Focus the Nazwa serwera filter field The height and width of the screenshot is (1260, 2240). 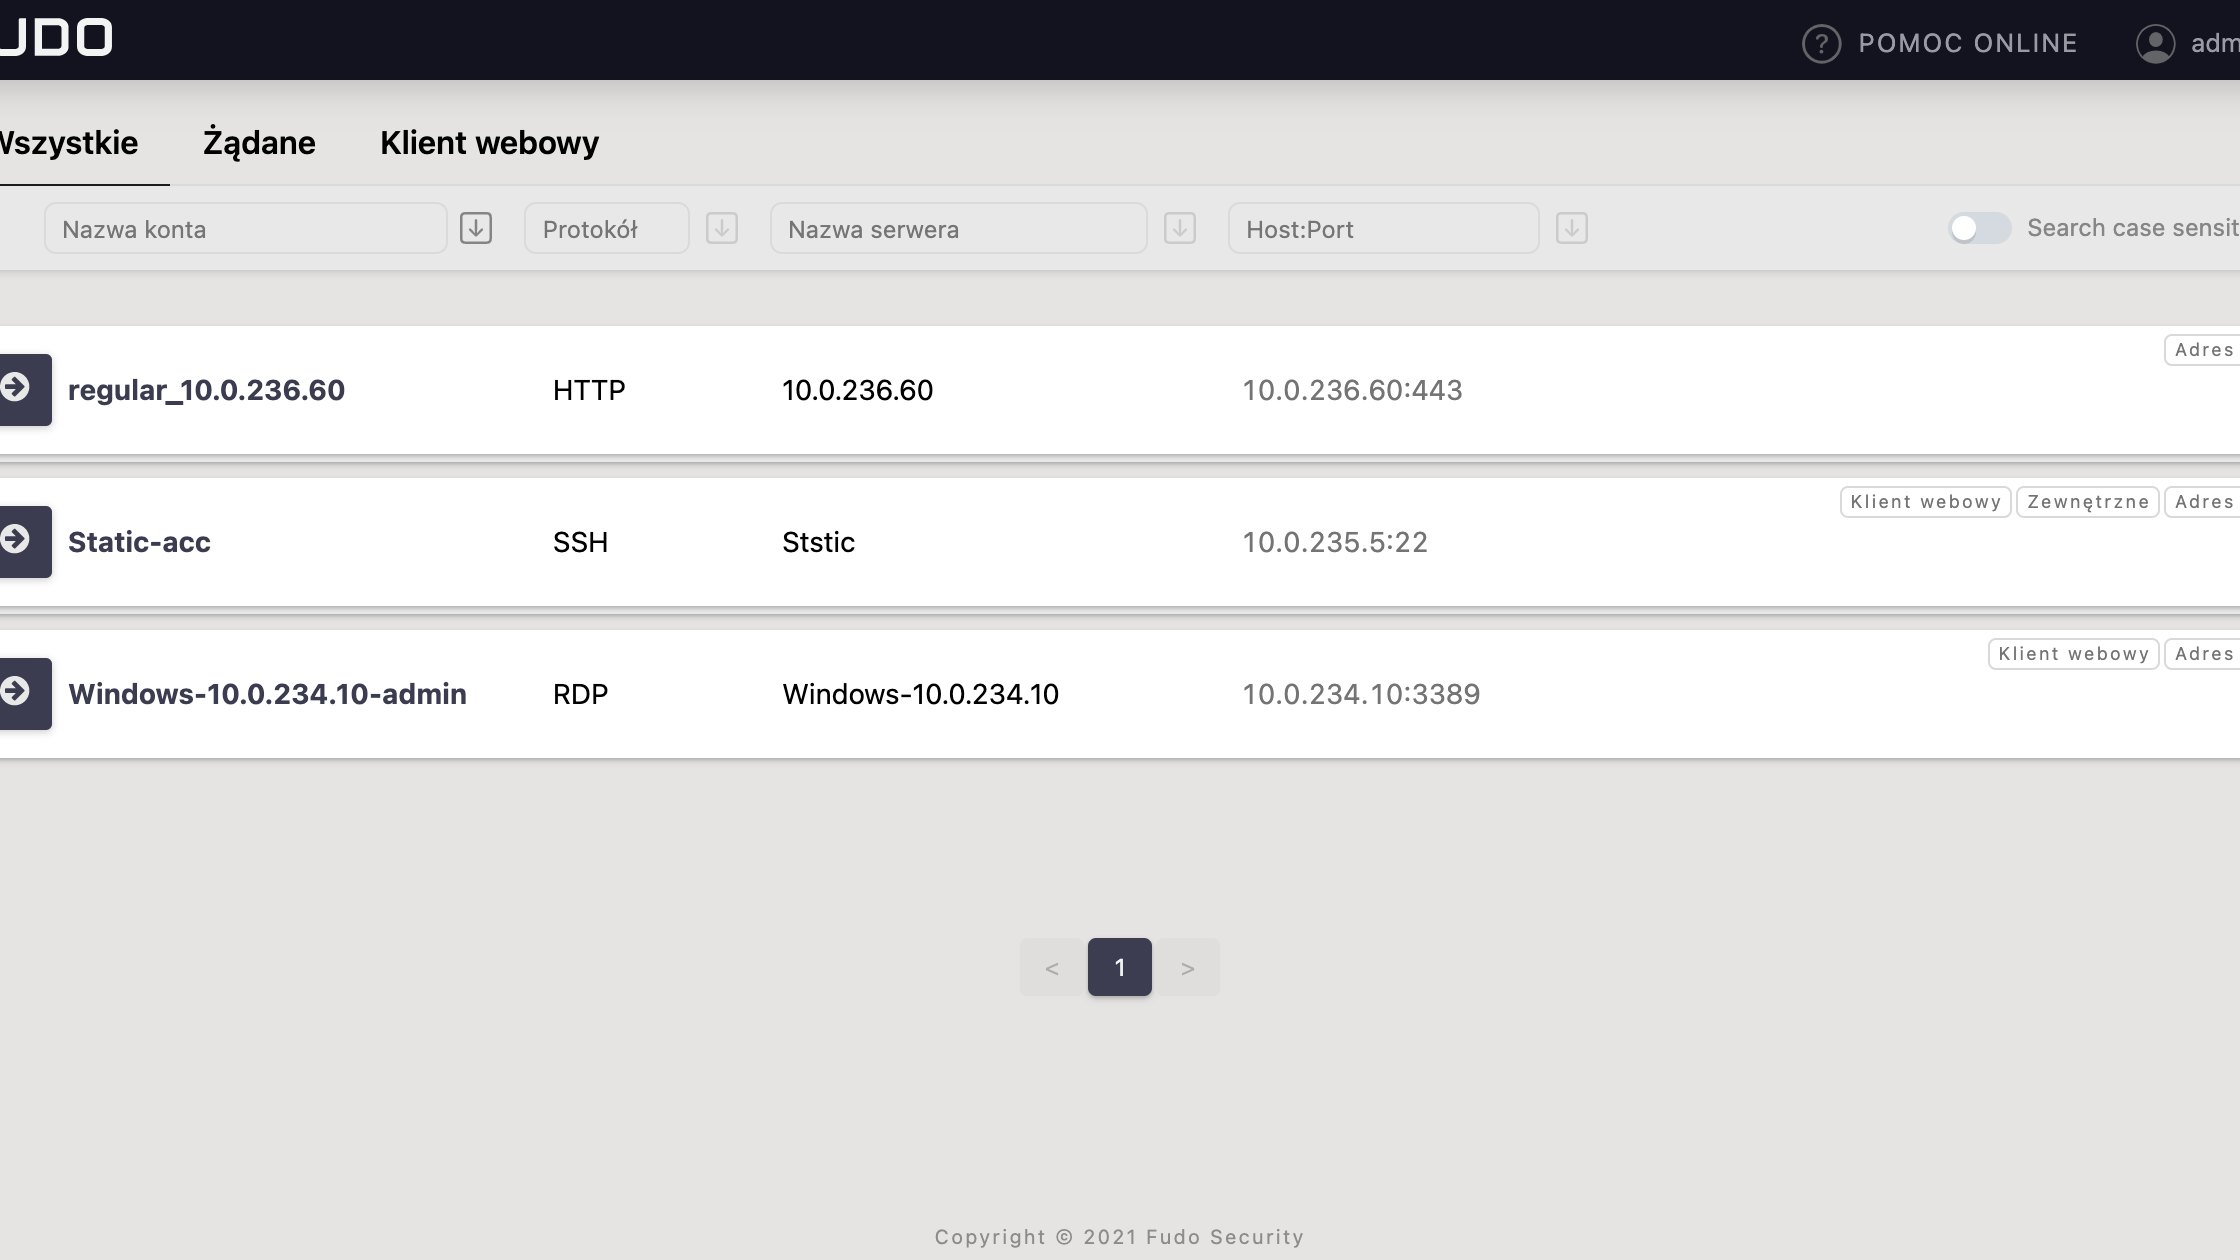pos(958,229)
